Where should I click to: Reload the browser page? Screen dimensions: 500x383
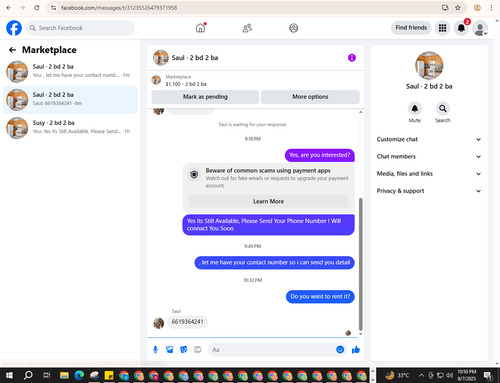[x=37, y=8]
